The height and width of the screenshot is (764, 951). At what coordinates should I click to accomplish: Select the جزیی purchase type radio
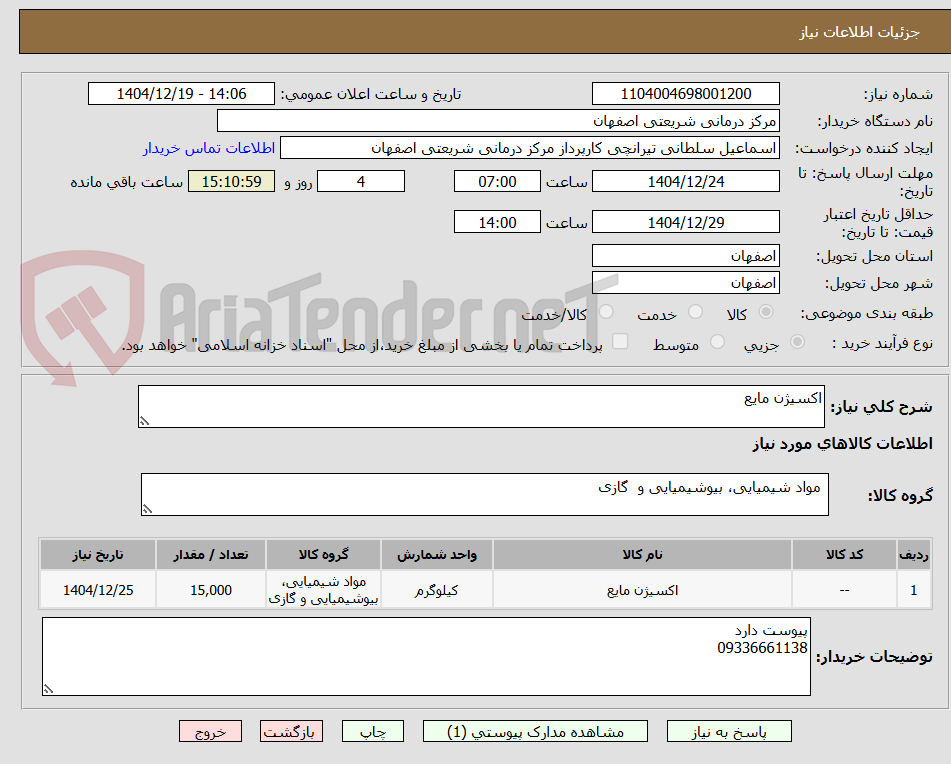(798, 342)
